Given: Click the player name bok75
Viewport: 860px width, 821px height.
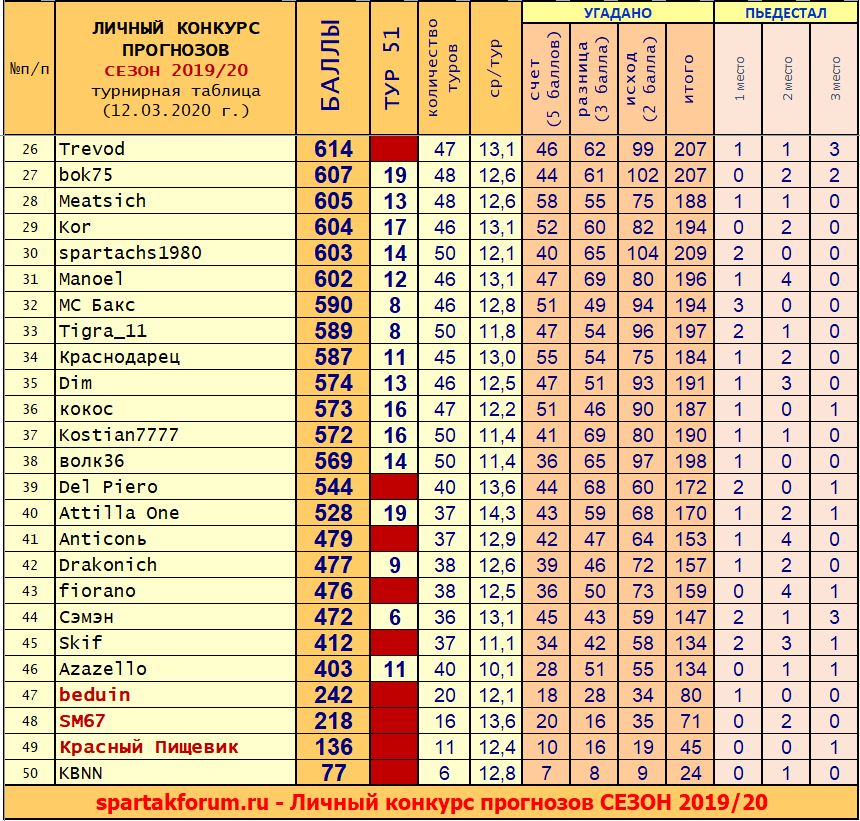Looking at the screenshot, I should 86,174.
